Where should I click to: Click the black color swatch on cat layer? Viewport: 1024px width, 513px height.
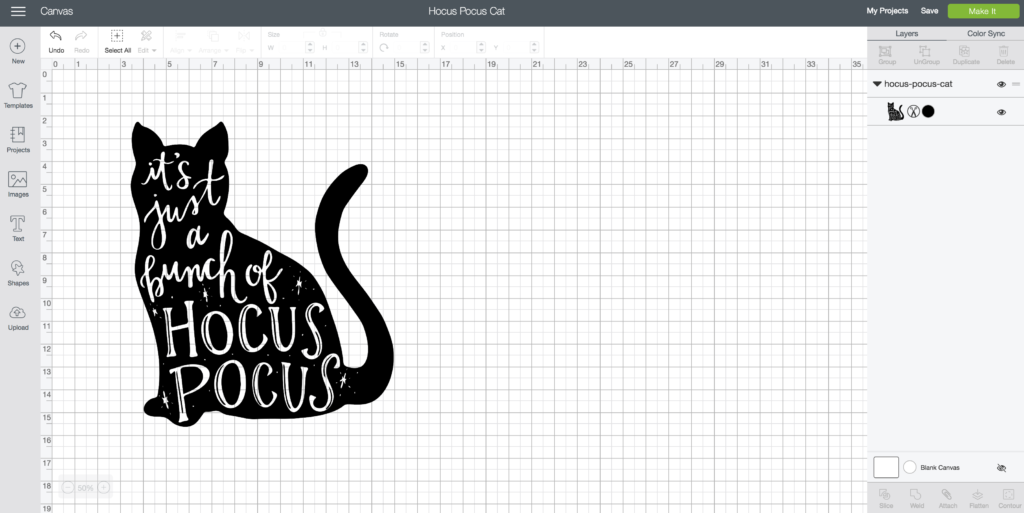[x=928, y=112]
